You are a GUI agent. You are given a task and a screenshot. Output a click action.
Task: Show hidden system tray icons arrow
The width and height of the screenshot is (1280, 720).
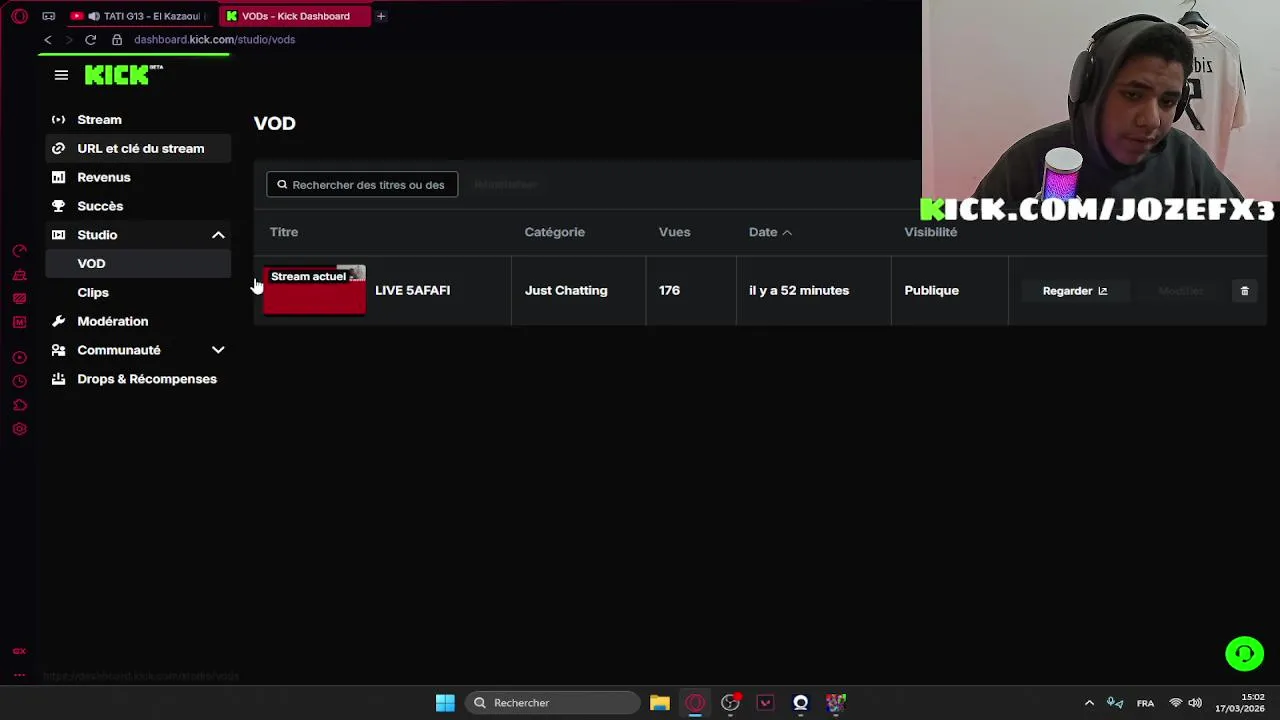point(1089,703)
